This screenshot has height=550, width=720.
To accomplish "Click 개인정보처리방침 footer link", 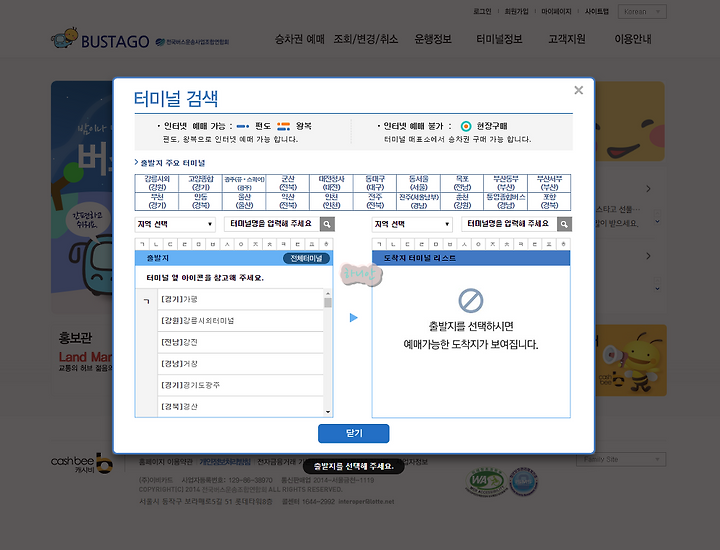I will click(x=225, y=462).
